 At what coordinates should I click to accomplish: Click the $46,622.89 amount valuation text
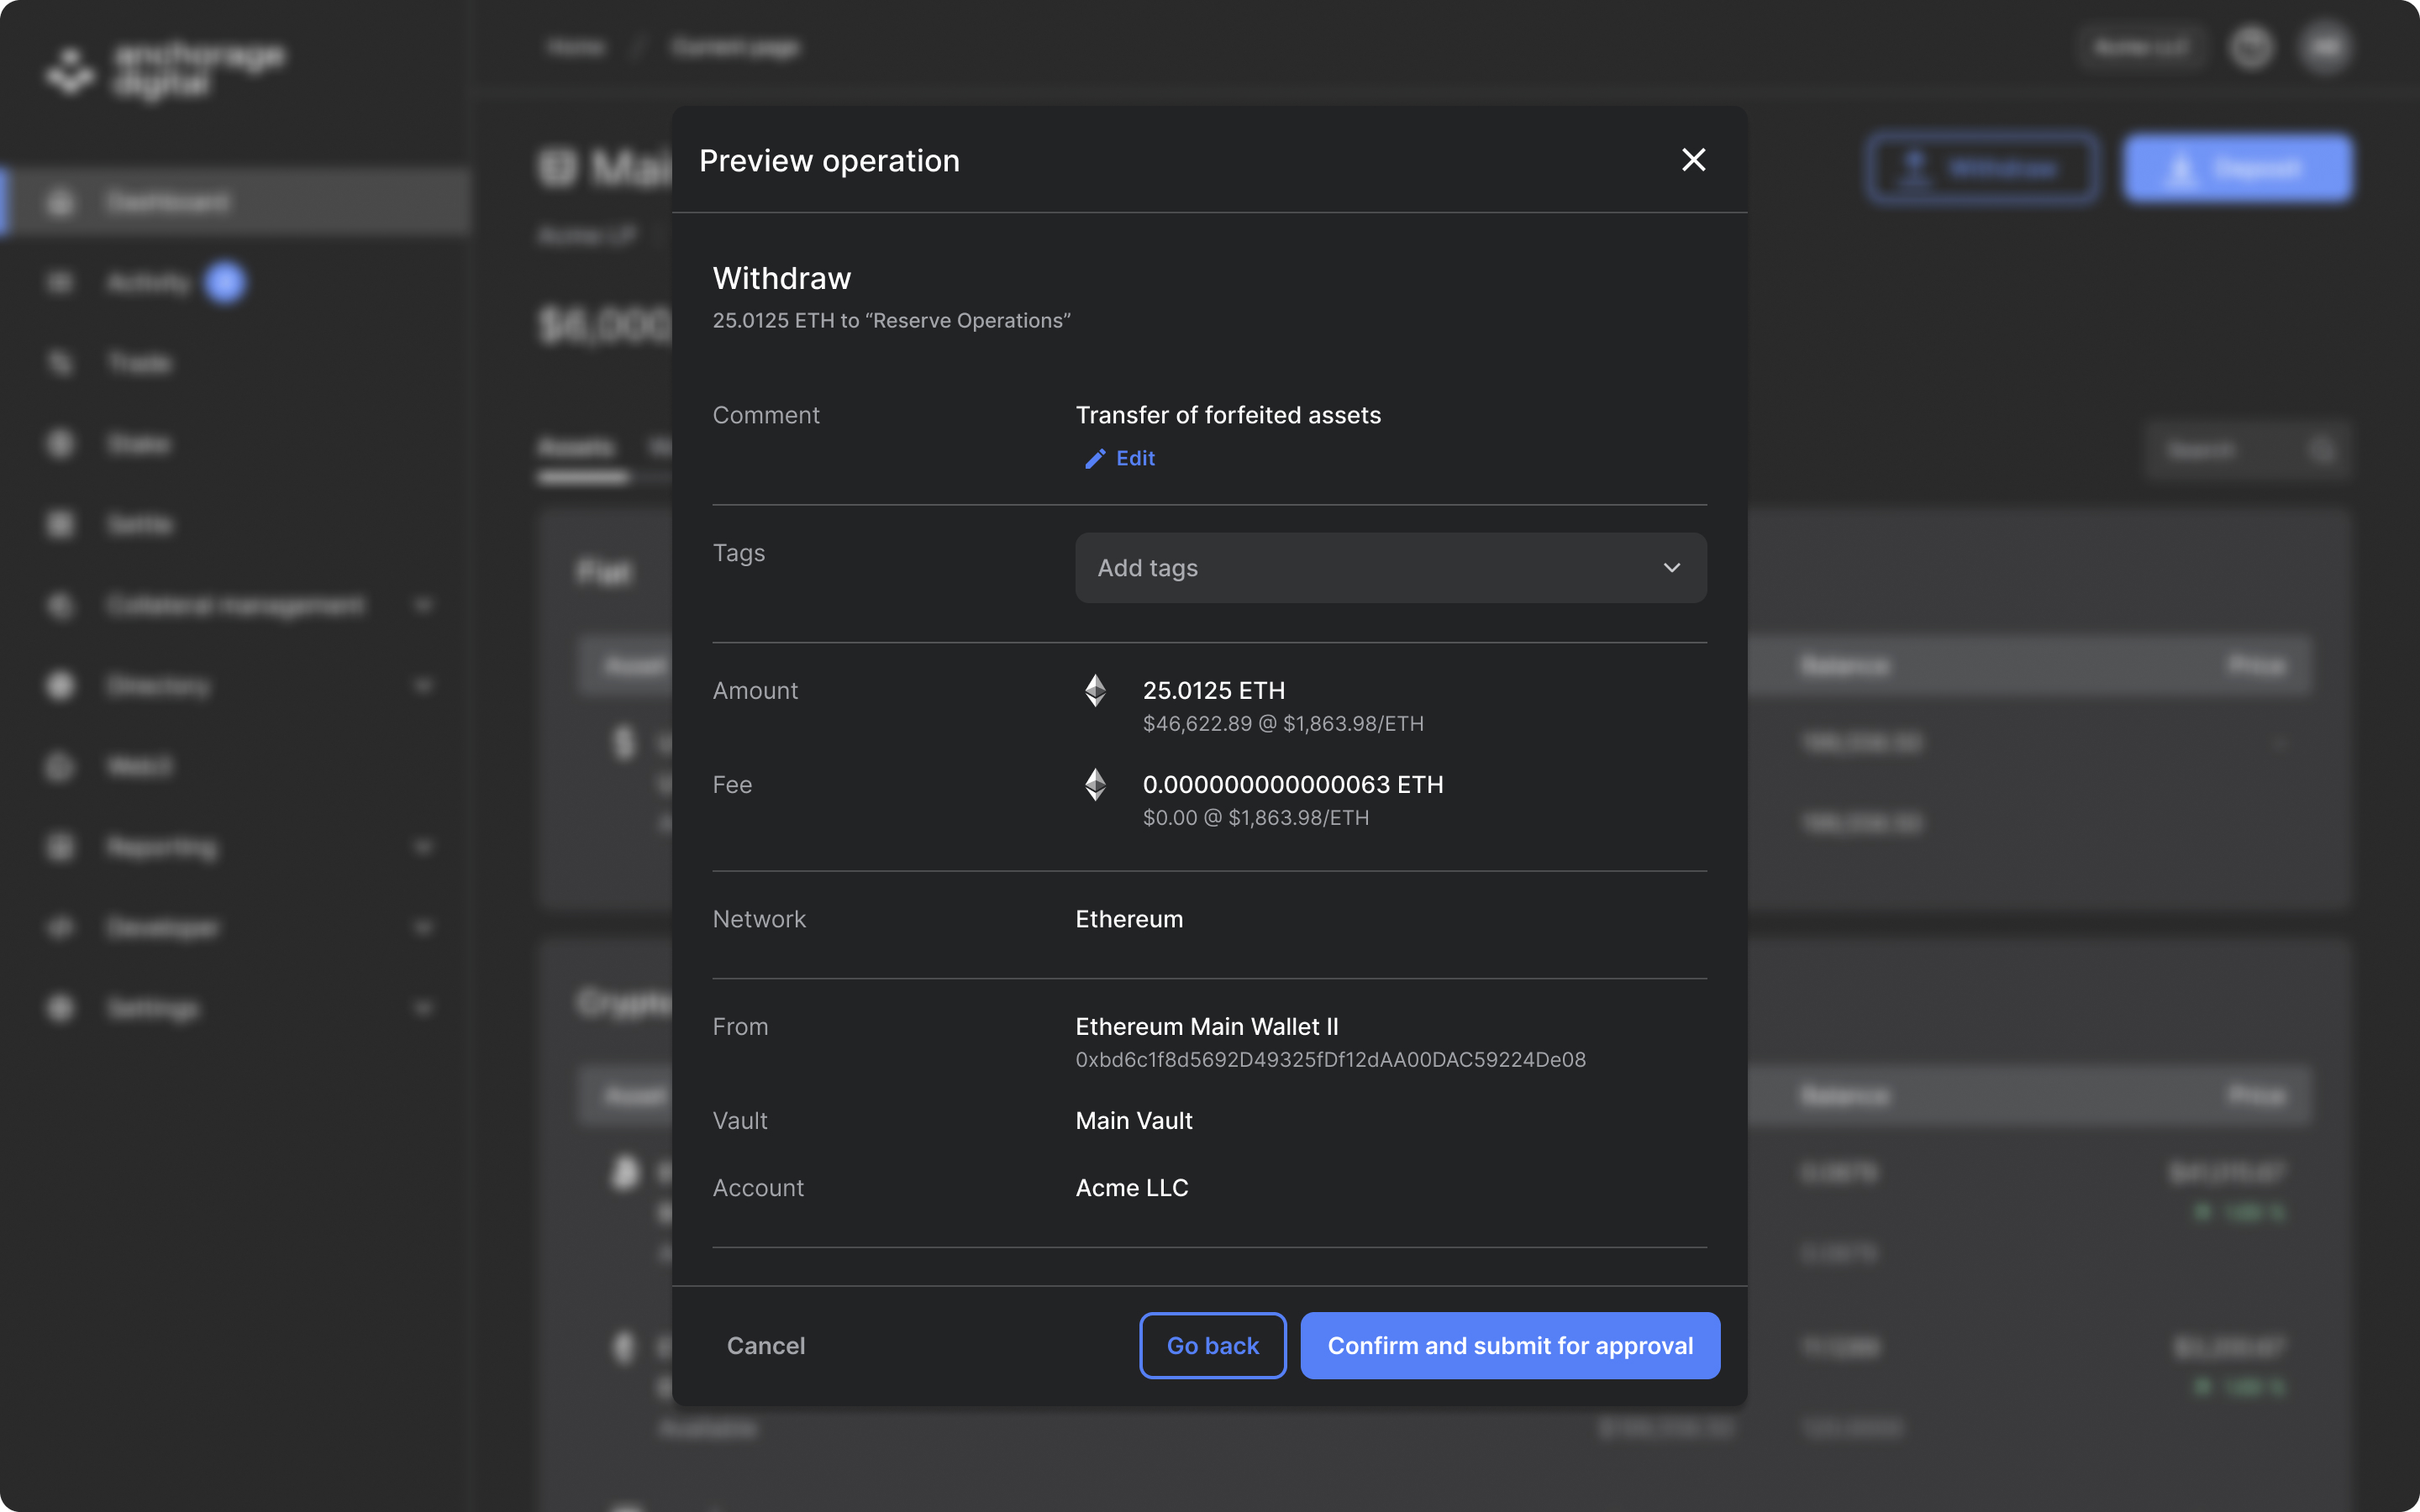(x=1283, y=723)
